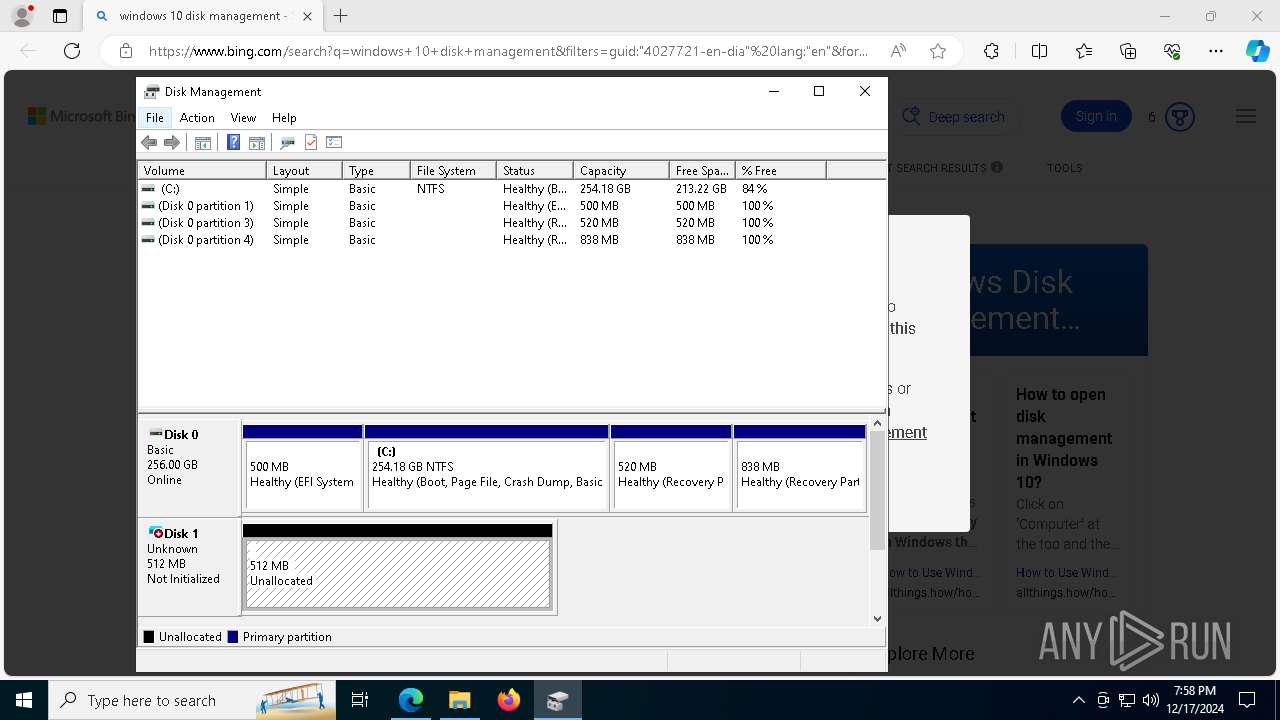Click the Bing Sign in button

pyautogui.click(x=1096, y=117)
